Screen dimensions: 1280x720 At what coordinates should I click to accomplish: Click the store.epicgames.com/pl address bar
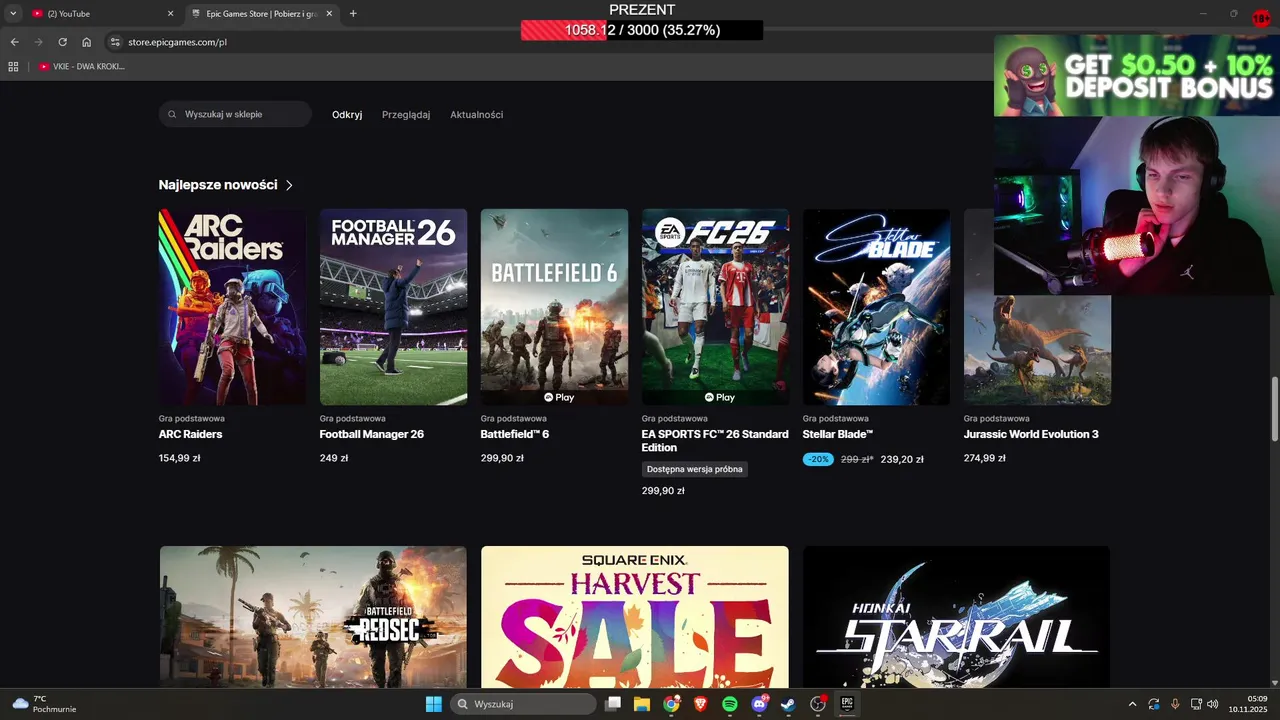coord(178,43)
